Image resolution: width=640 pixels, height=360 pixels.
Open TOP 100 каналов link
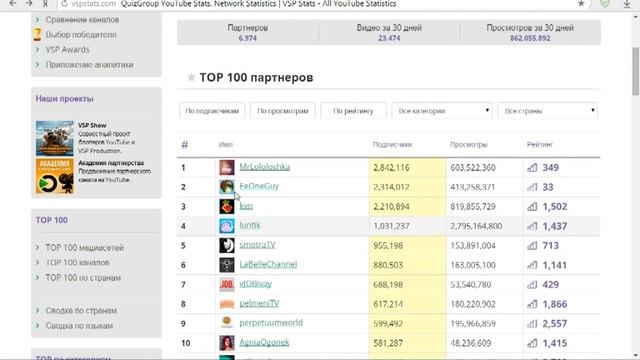[x=78, y=262]
